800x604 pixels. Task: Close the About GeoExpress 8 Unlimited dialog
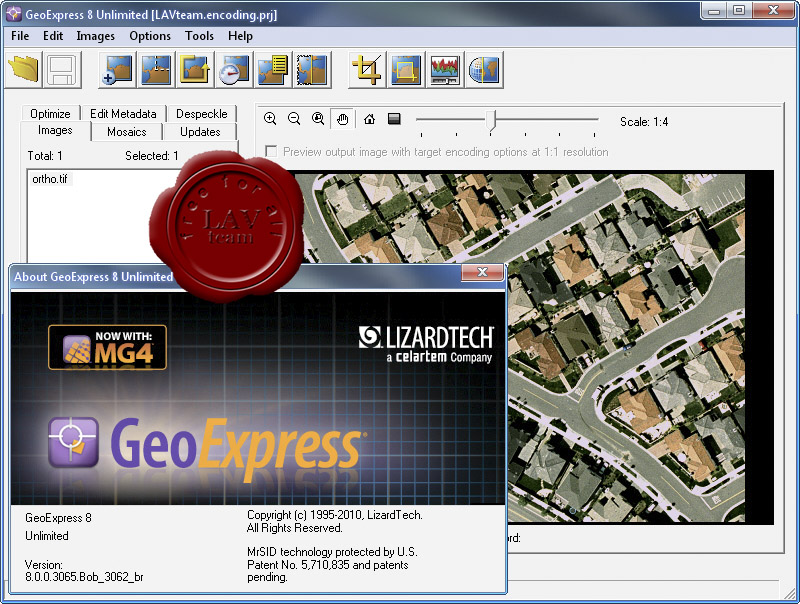point(482,272)
